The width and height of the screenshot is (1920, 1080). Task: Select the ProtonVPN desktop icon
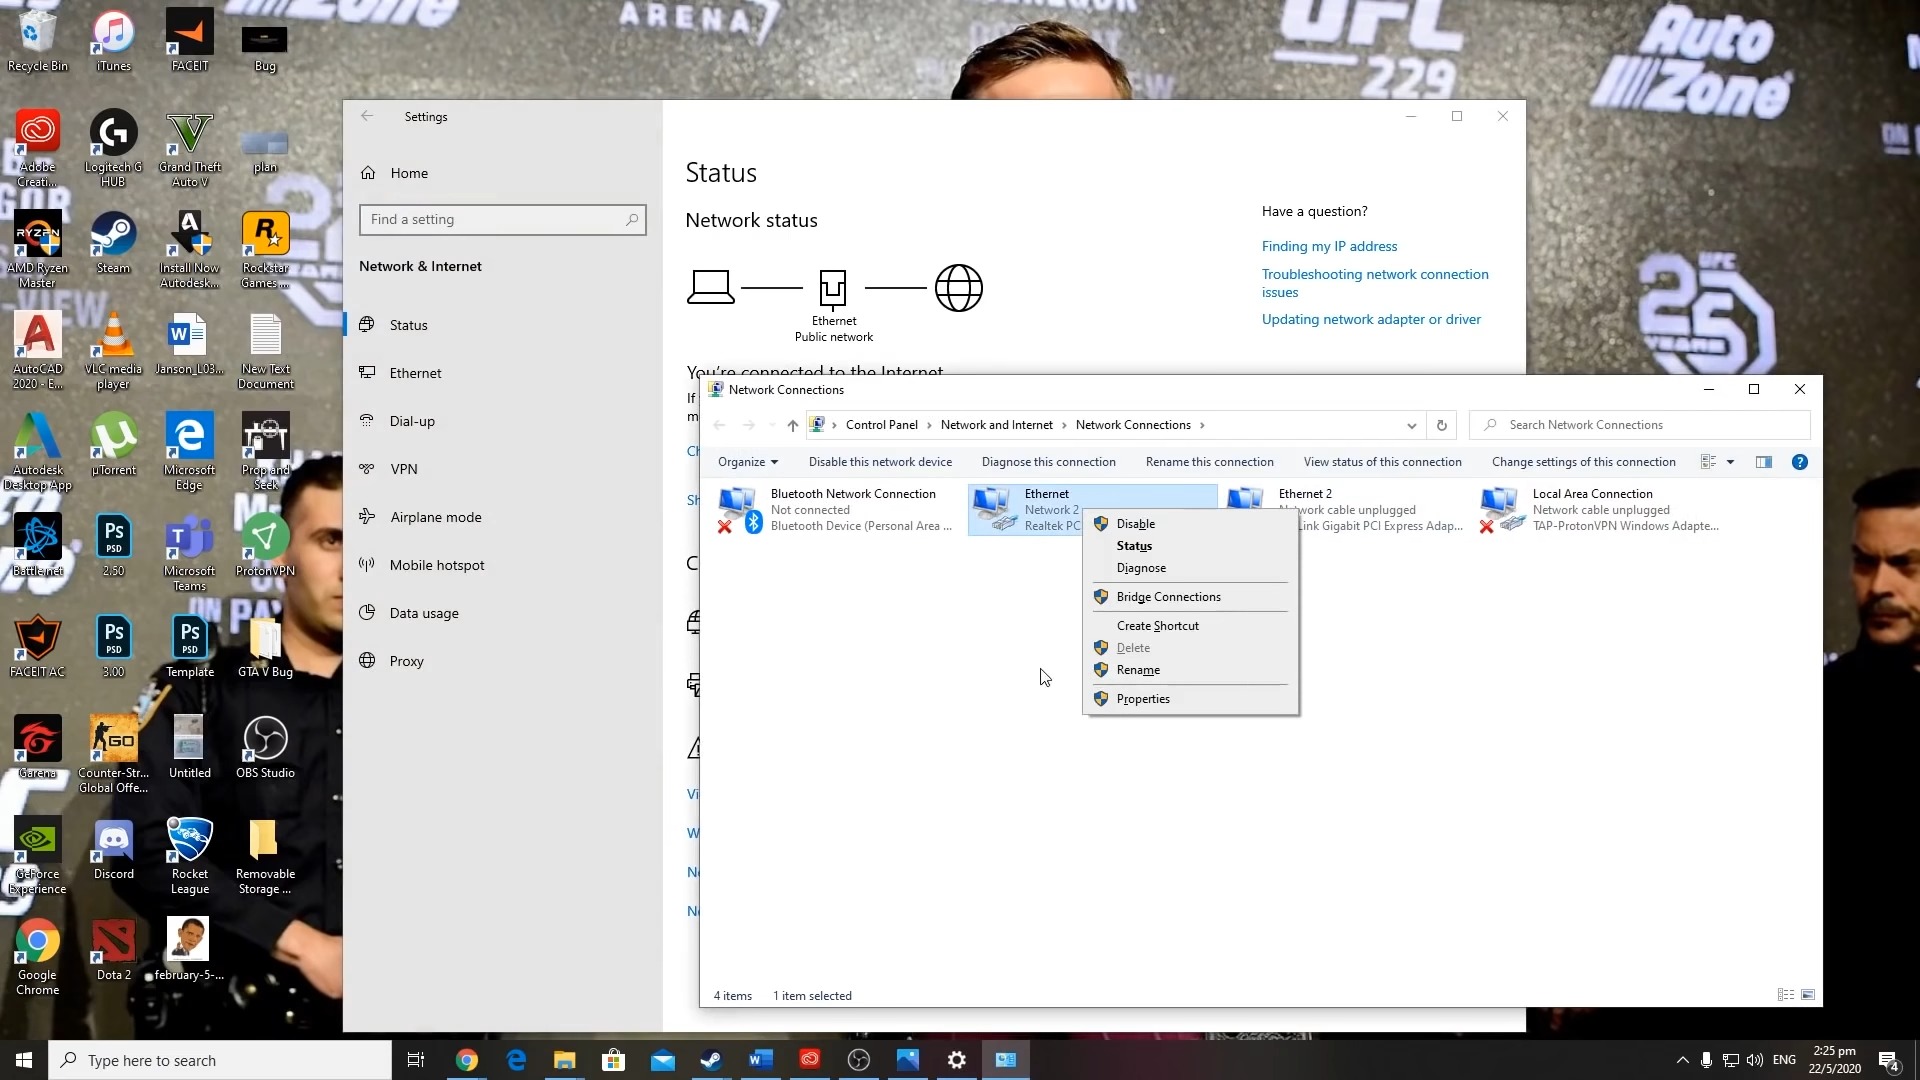tap(265, 546)
